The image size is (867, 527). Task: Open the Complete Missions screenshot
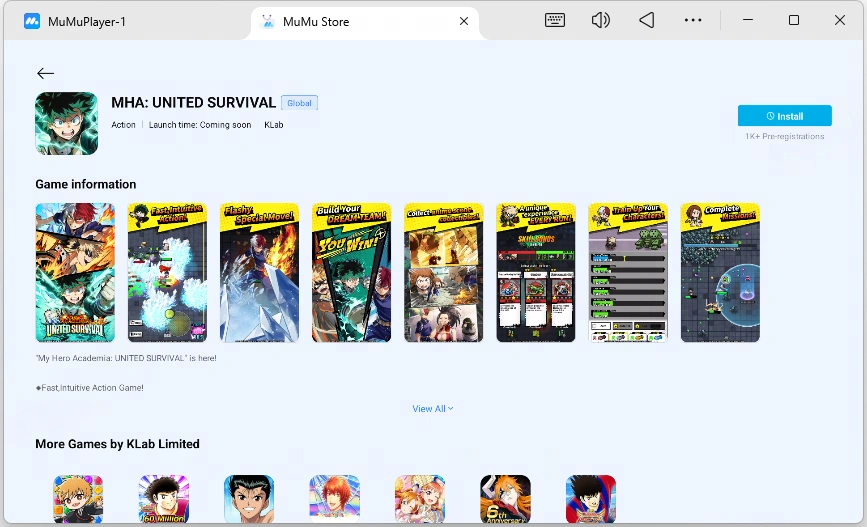click(x=720, y=272)
